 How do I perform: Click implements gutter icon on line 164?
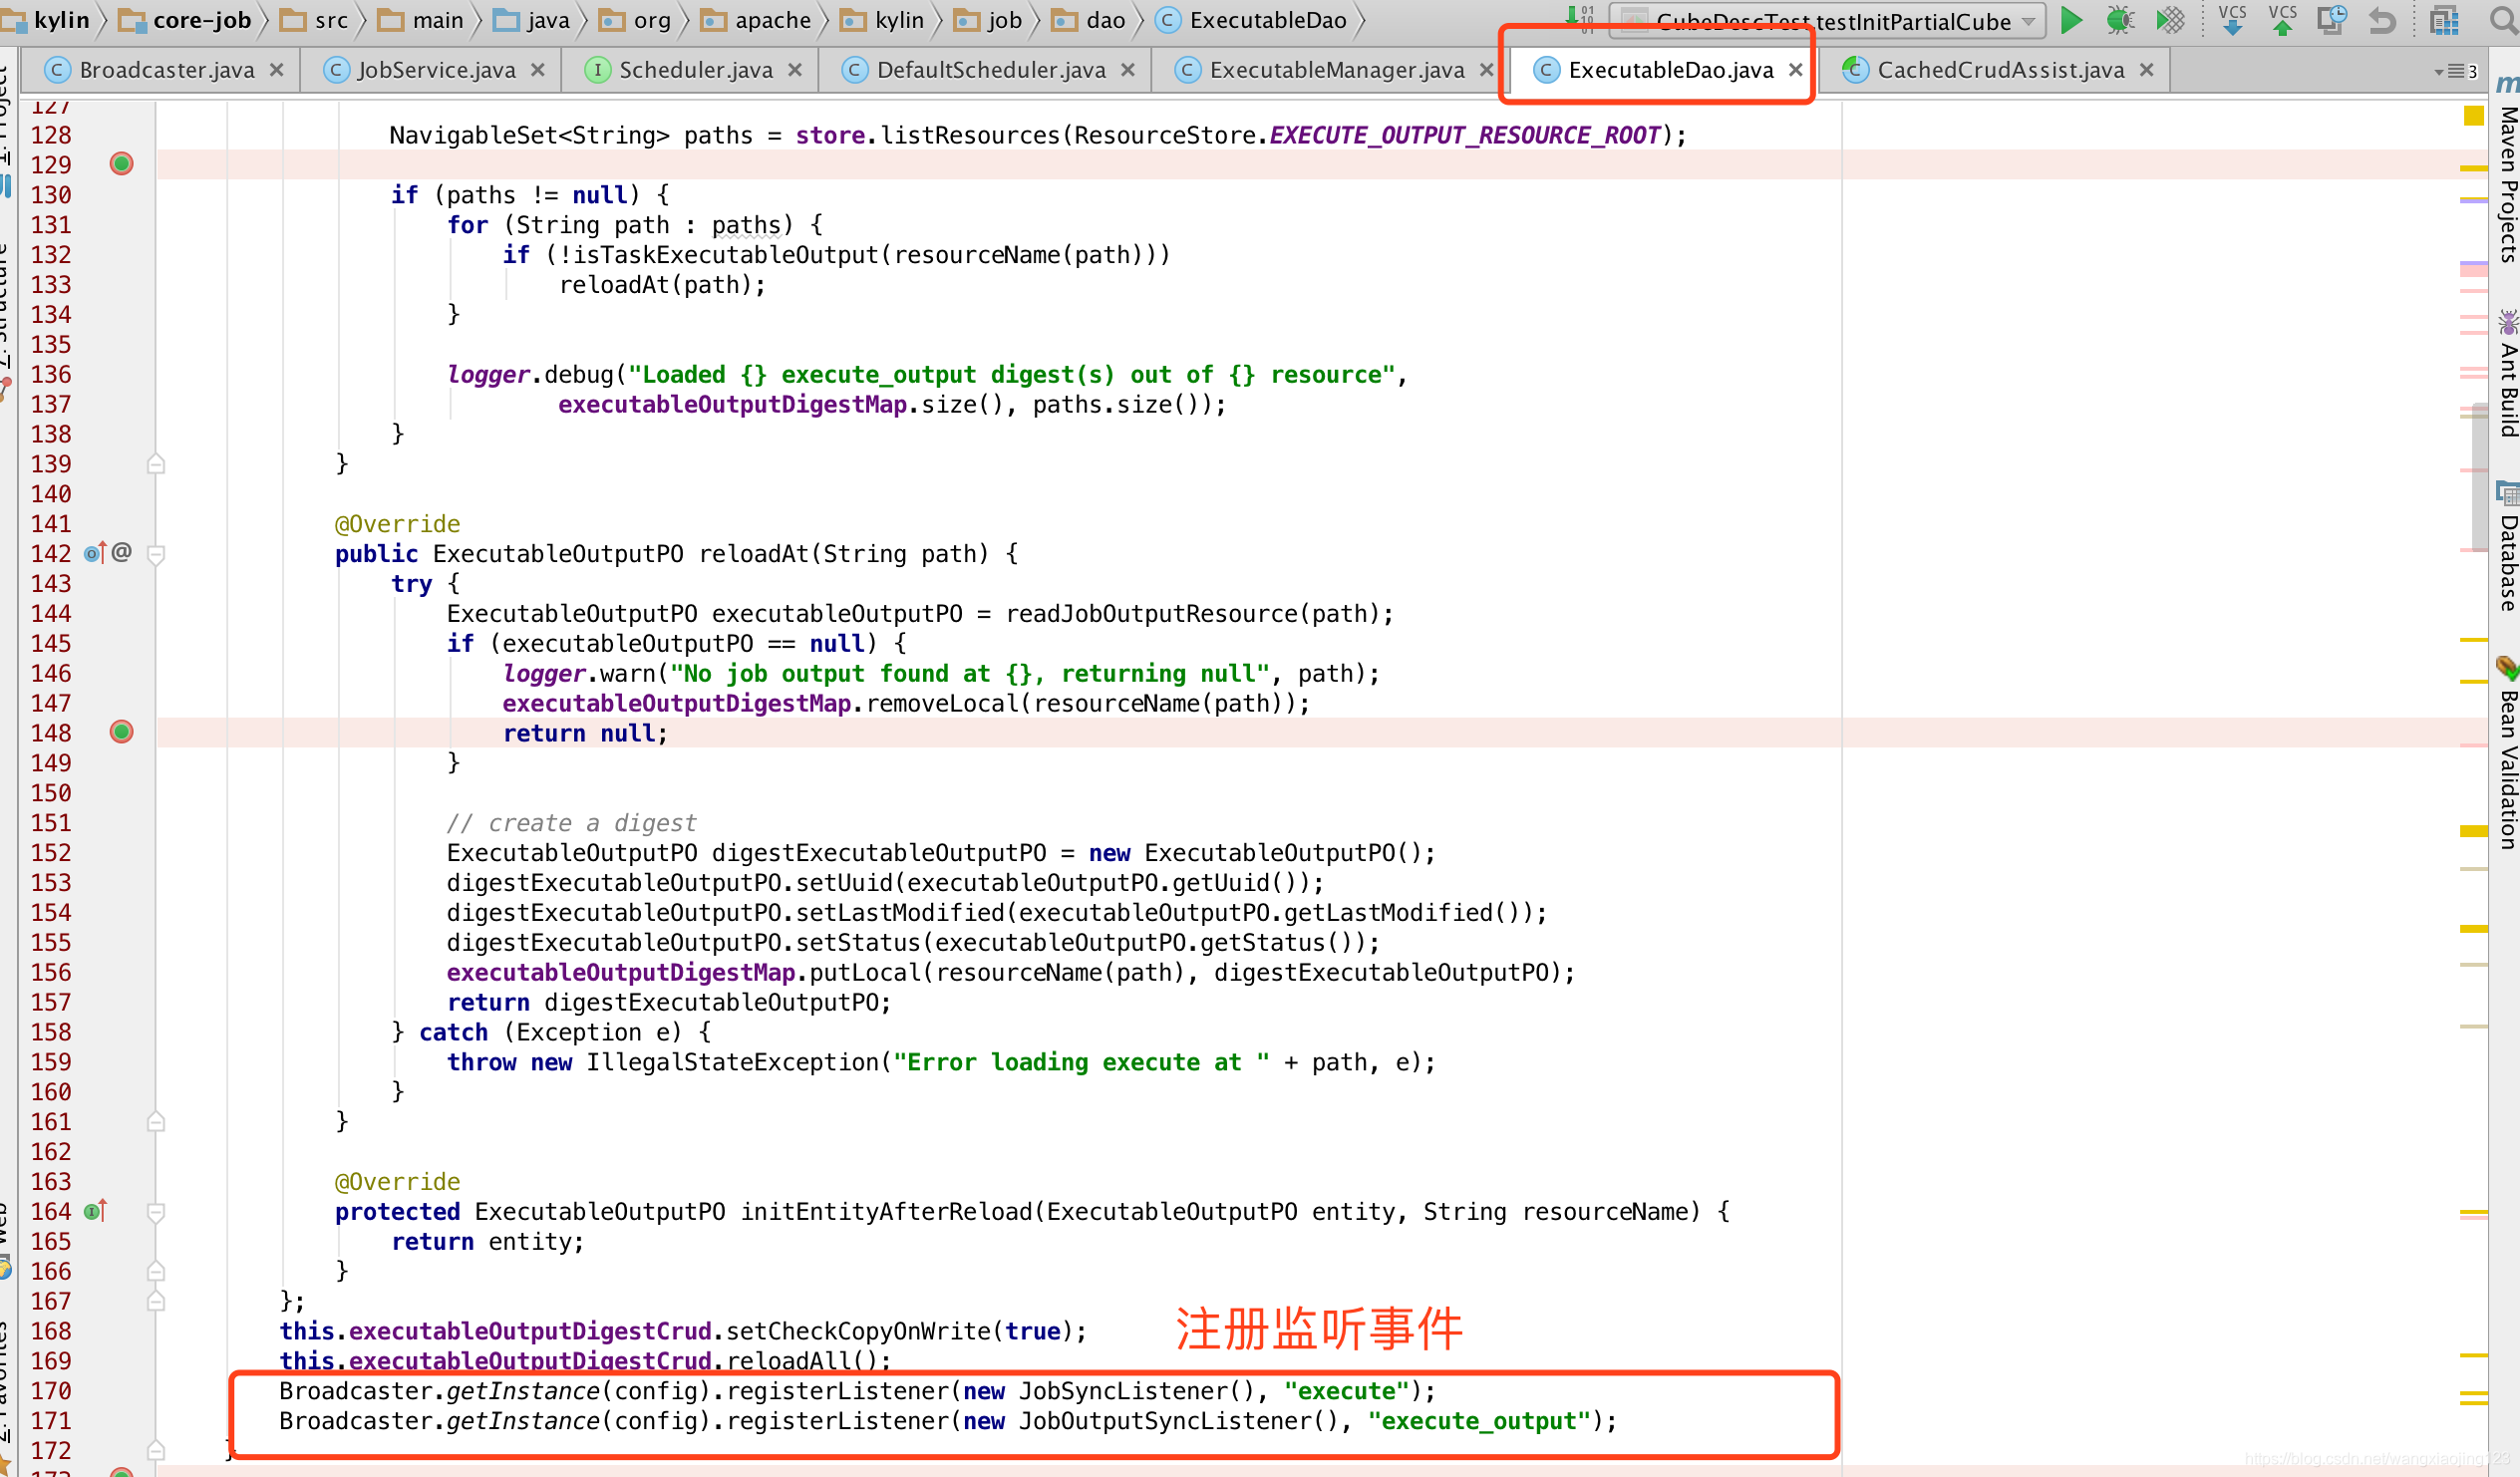[95, 1211]
